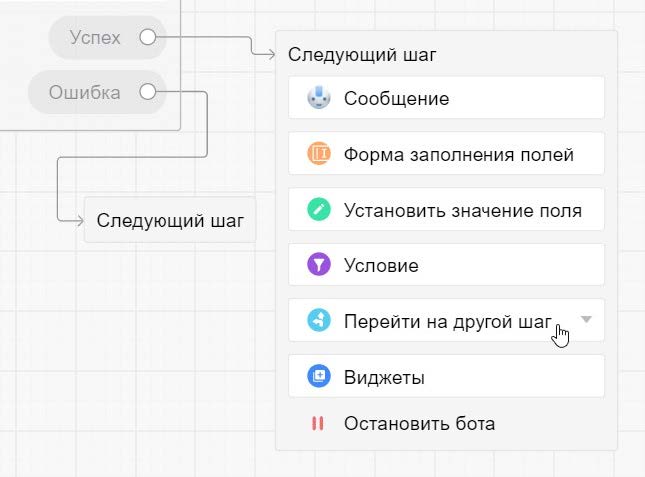Screen dimensions: 645x477
Task: Choose Остановить бота from the list
Action: point(419,423)
